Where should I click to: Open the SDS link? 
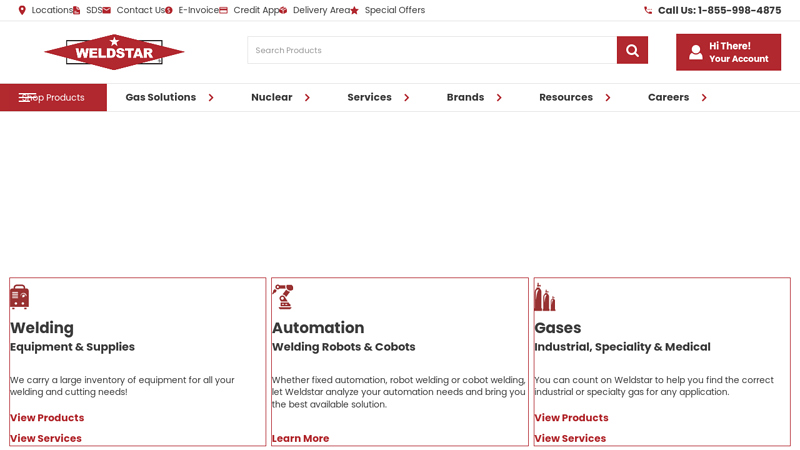pos(94,10)
